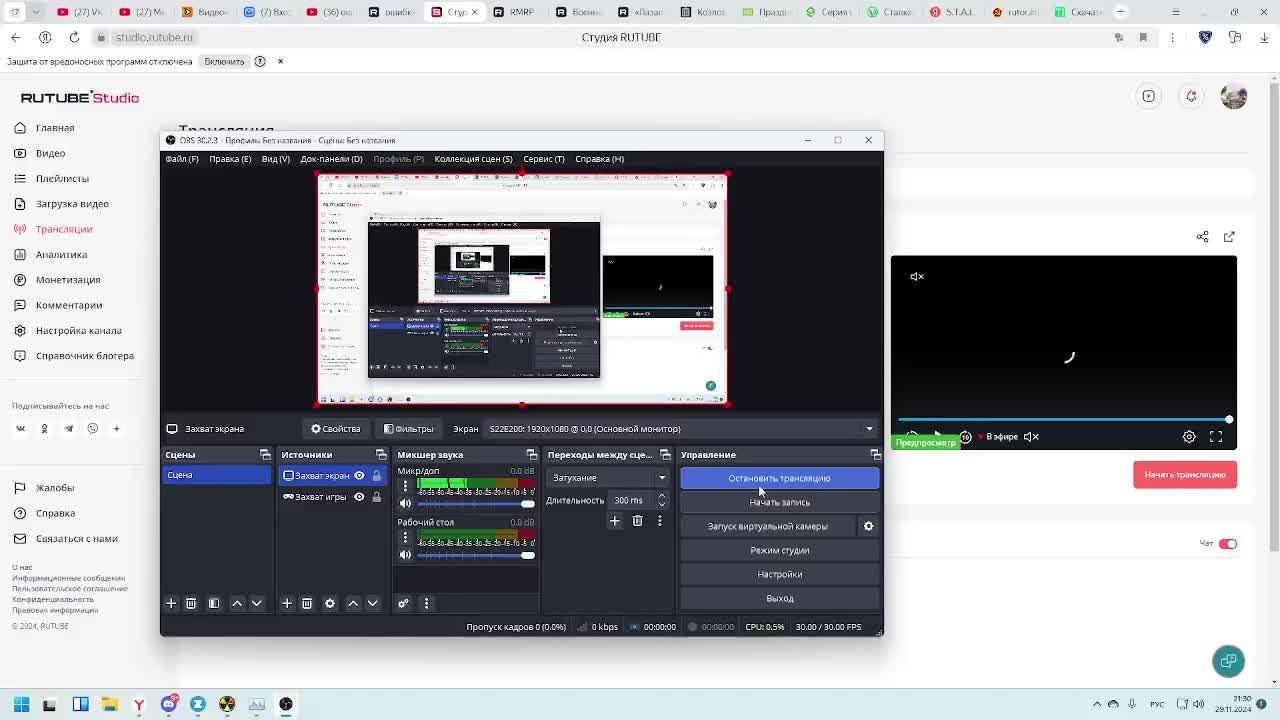Open properties gear for selected source
This screenshot has width=1280, height=720.
click(330, 603)
